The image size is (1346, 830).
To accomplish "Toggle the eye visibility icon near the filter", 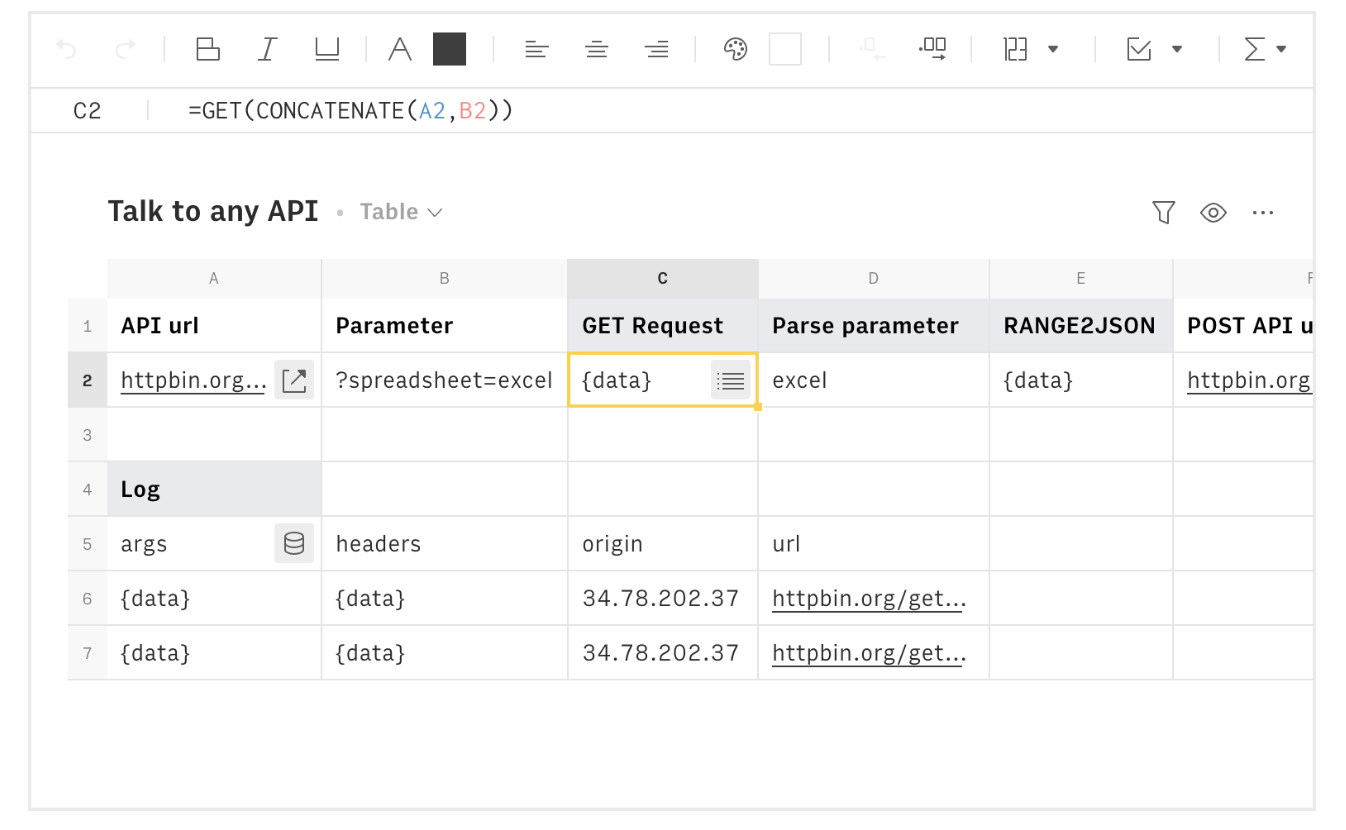I will pos(1213,212).
